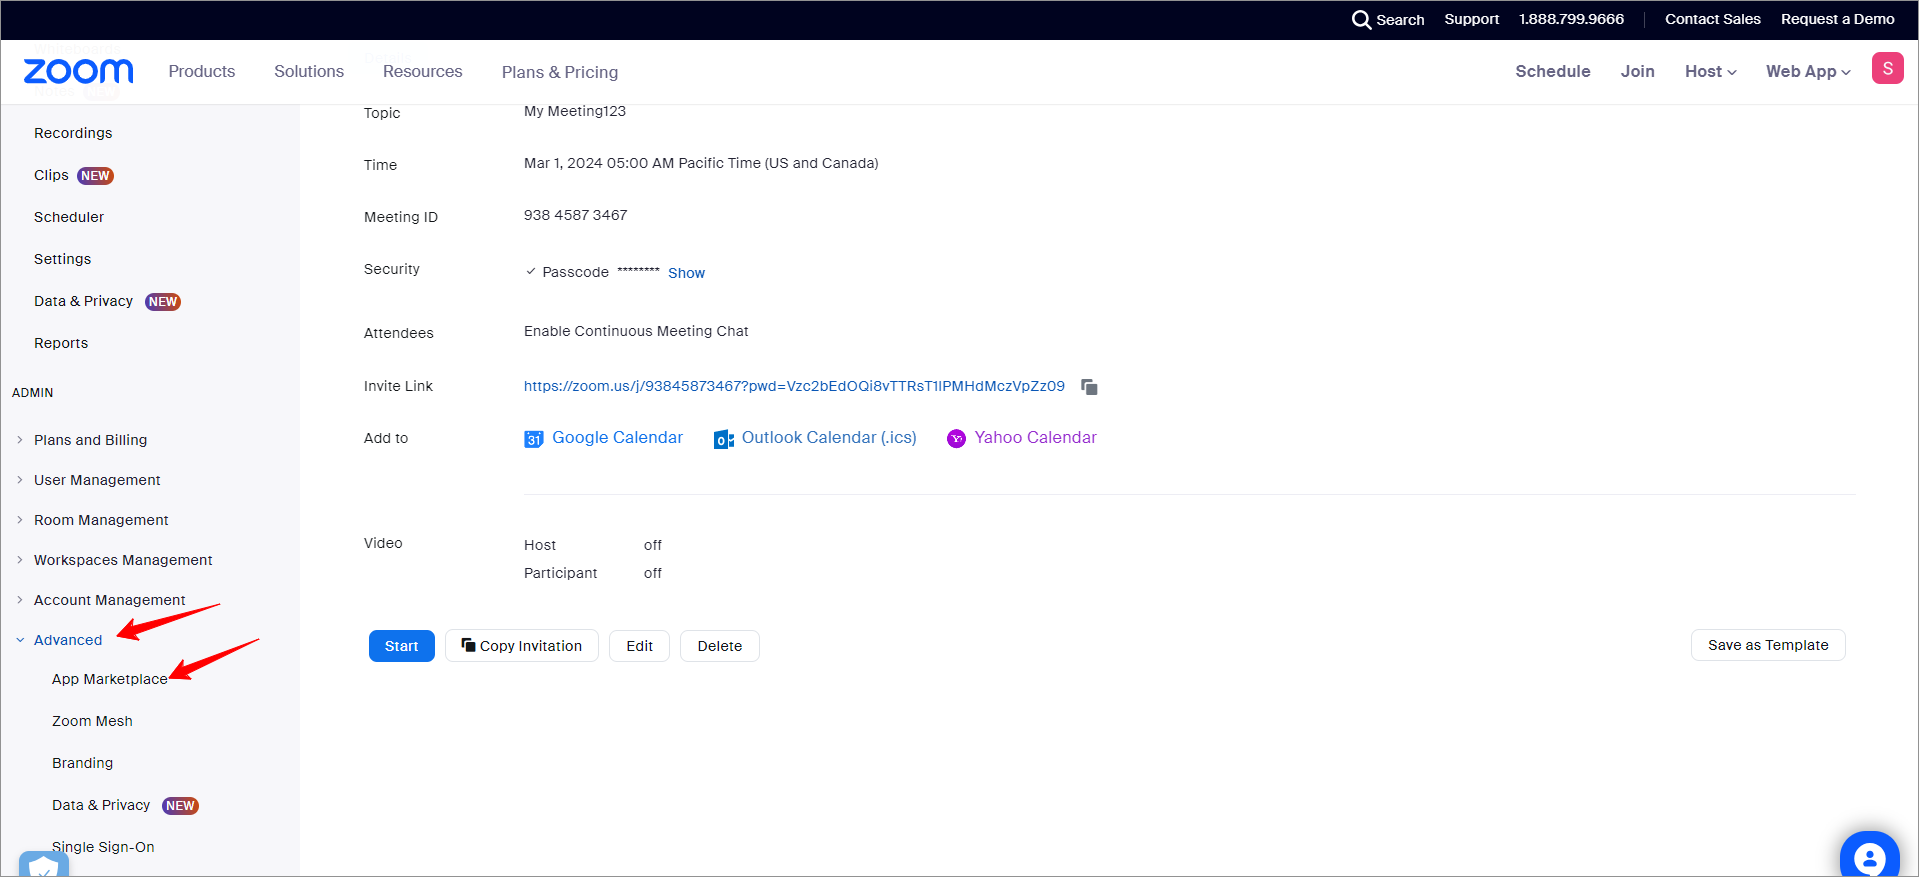Open the Web App dropdown
This screenshot has height=877, width=1919.
click(1808, 71)
